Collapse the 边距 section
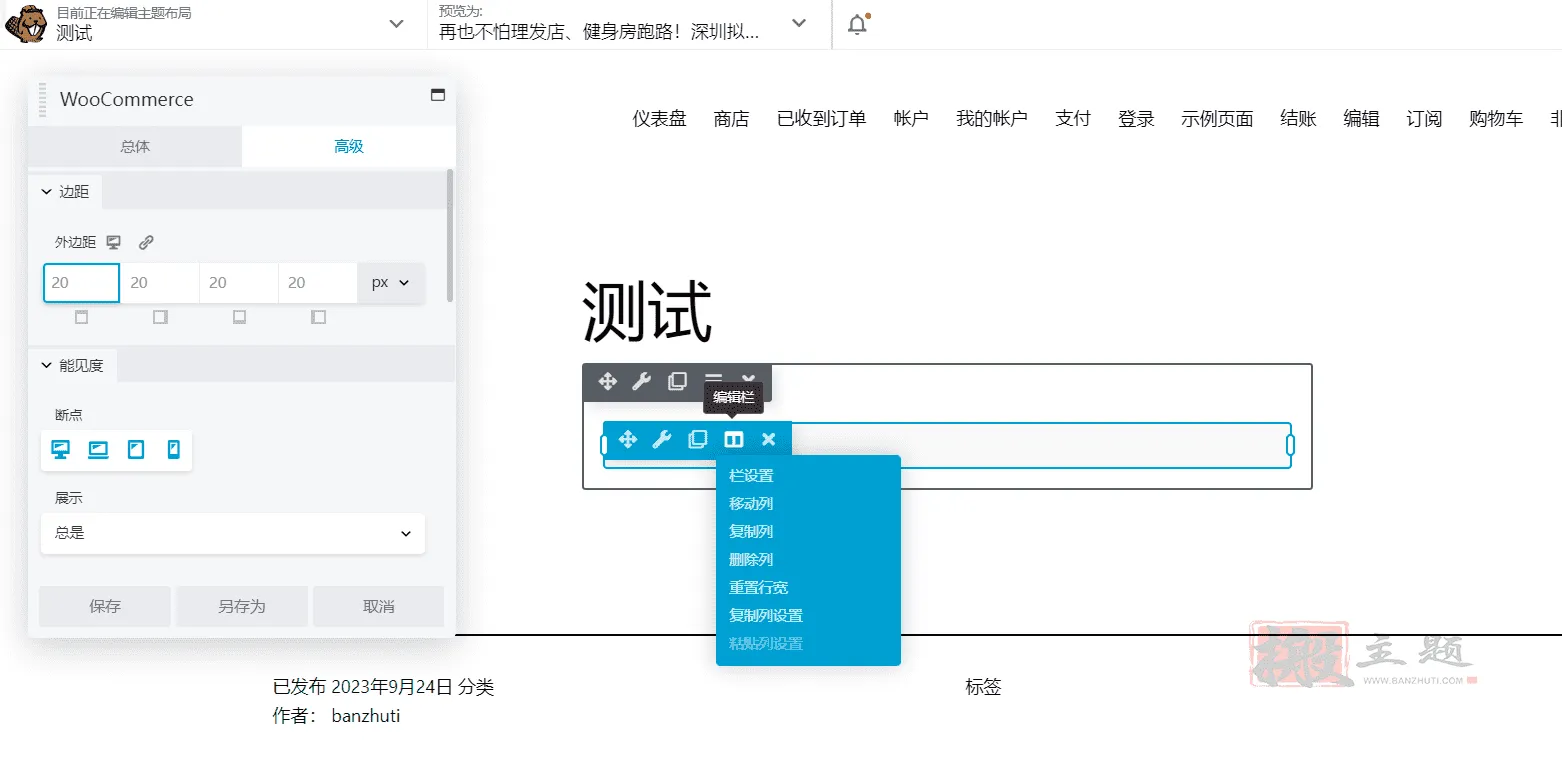This screenshot has width=1562, height=763. point(65,191)
